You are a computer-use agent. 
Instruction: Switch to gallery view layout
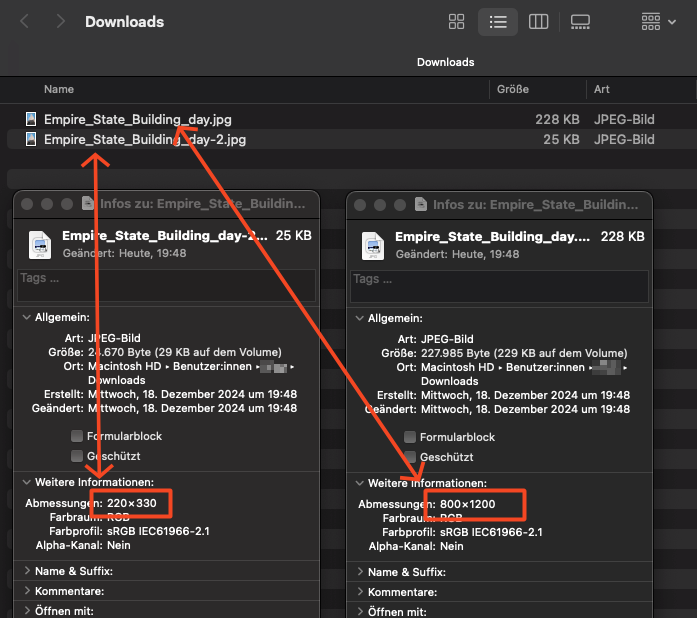tap(580, 21)
